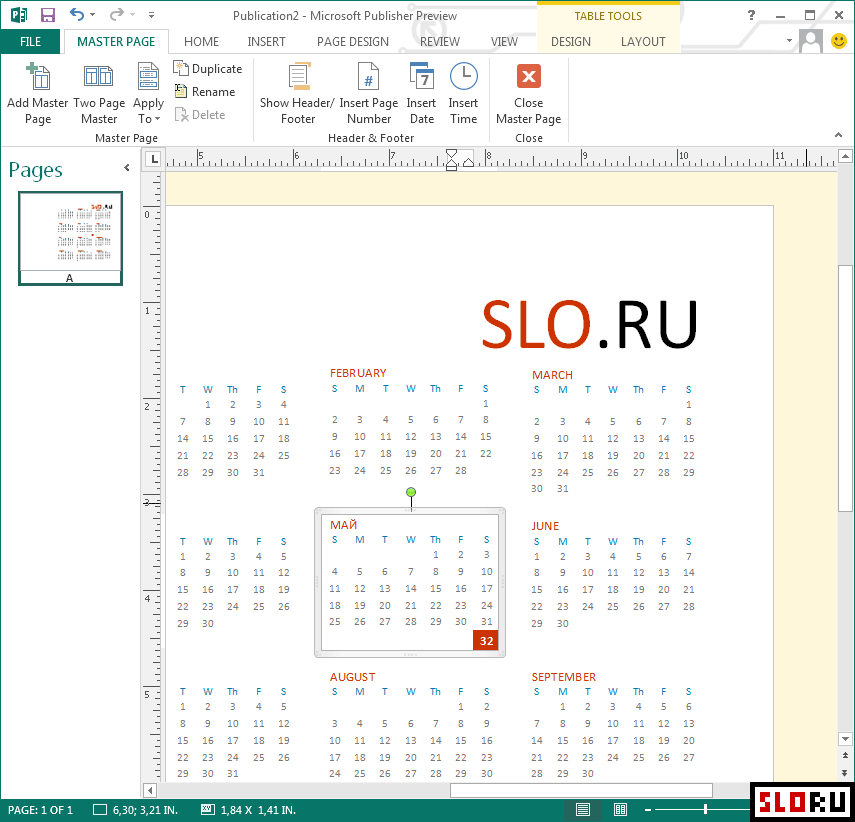This screenshot has width=855, height=822.
Task: Click the SEPTEMBER month heading
Action: [564, 677]
